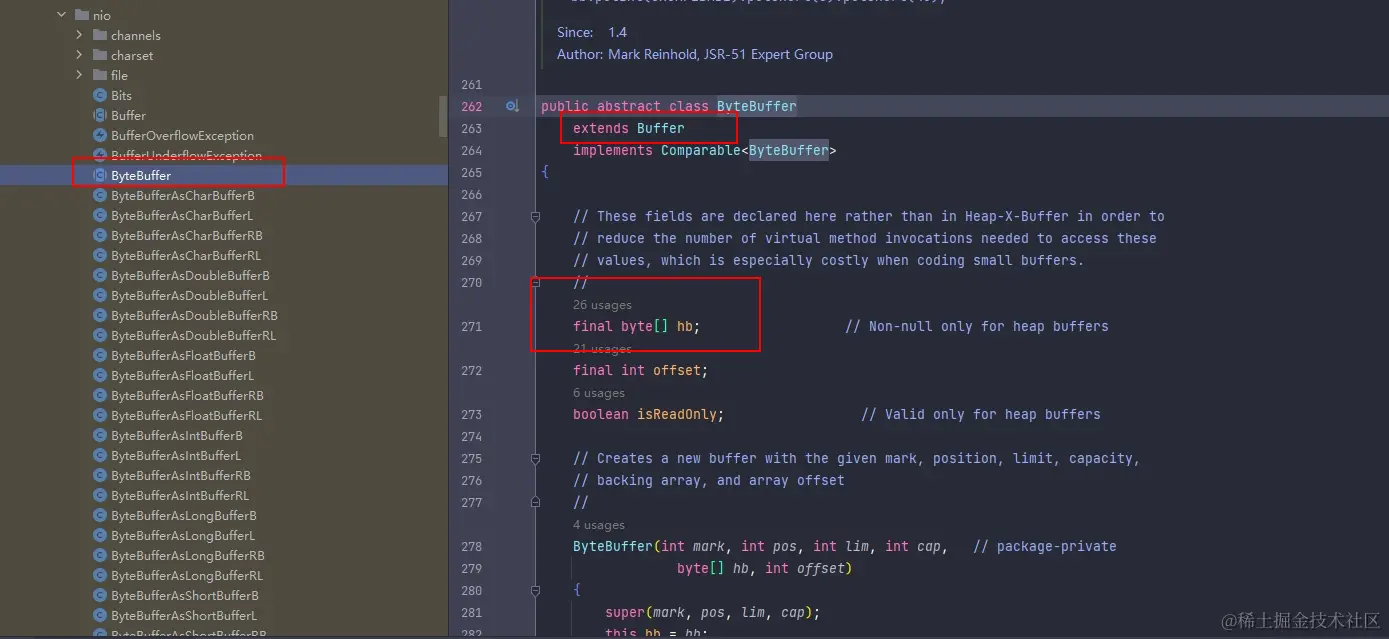Click the ByteBufferAsIntBufferL class icon

point(100,455)
